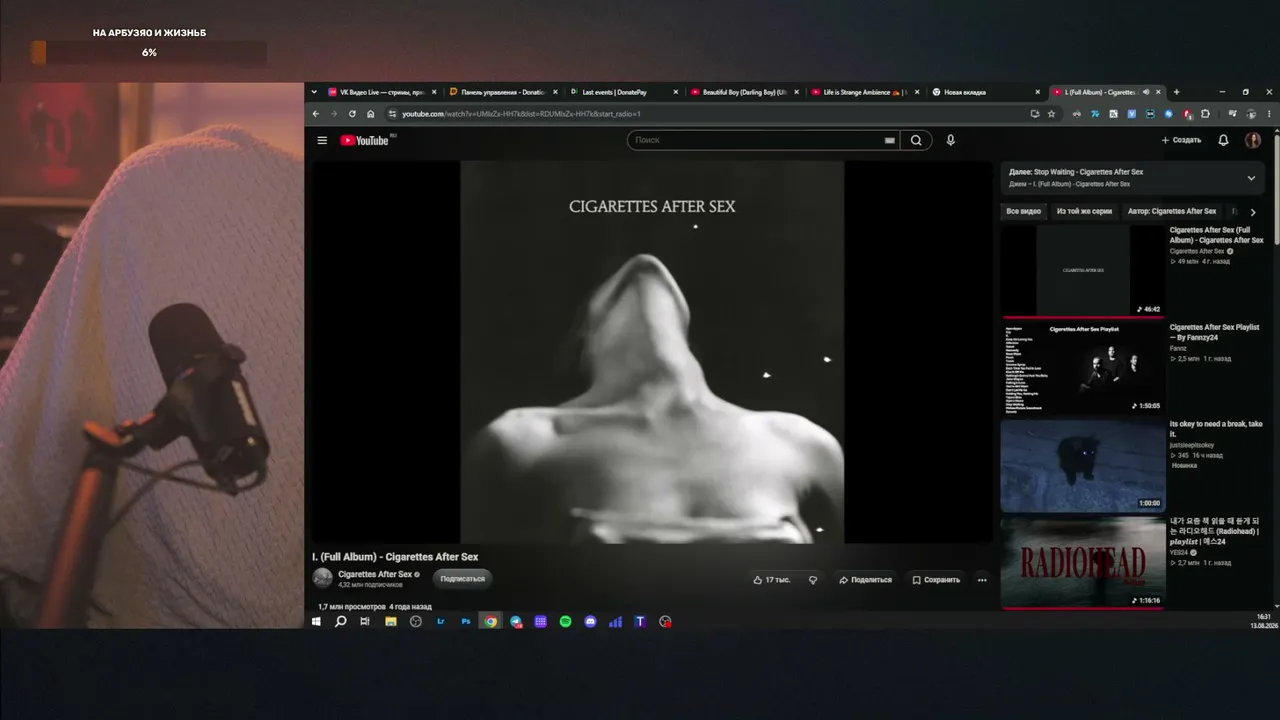1280x720 pixels.
Task: Open the browser home page icon
Action: coord(370,114)
